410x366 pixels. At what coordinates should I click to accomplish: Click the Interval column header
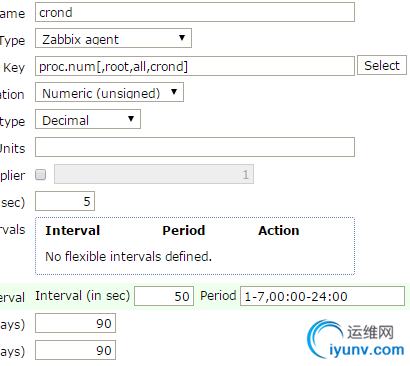tap(73, 230)
